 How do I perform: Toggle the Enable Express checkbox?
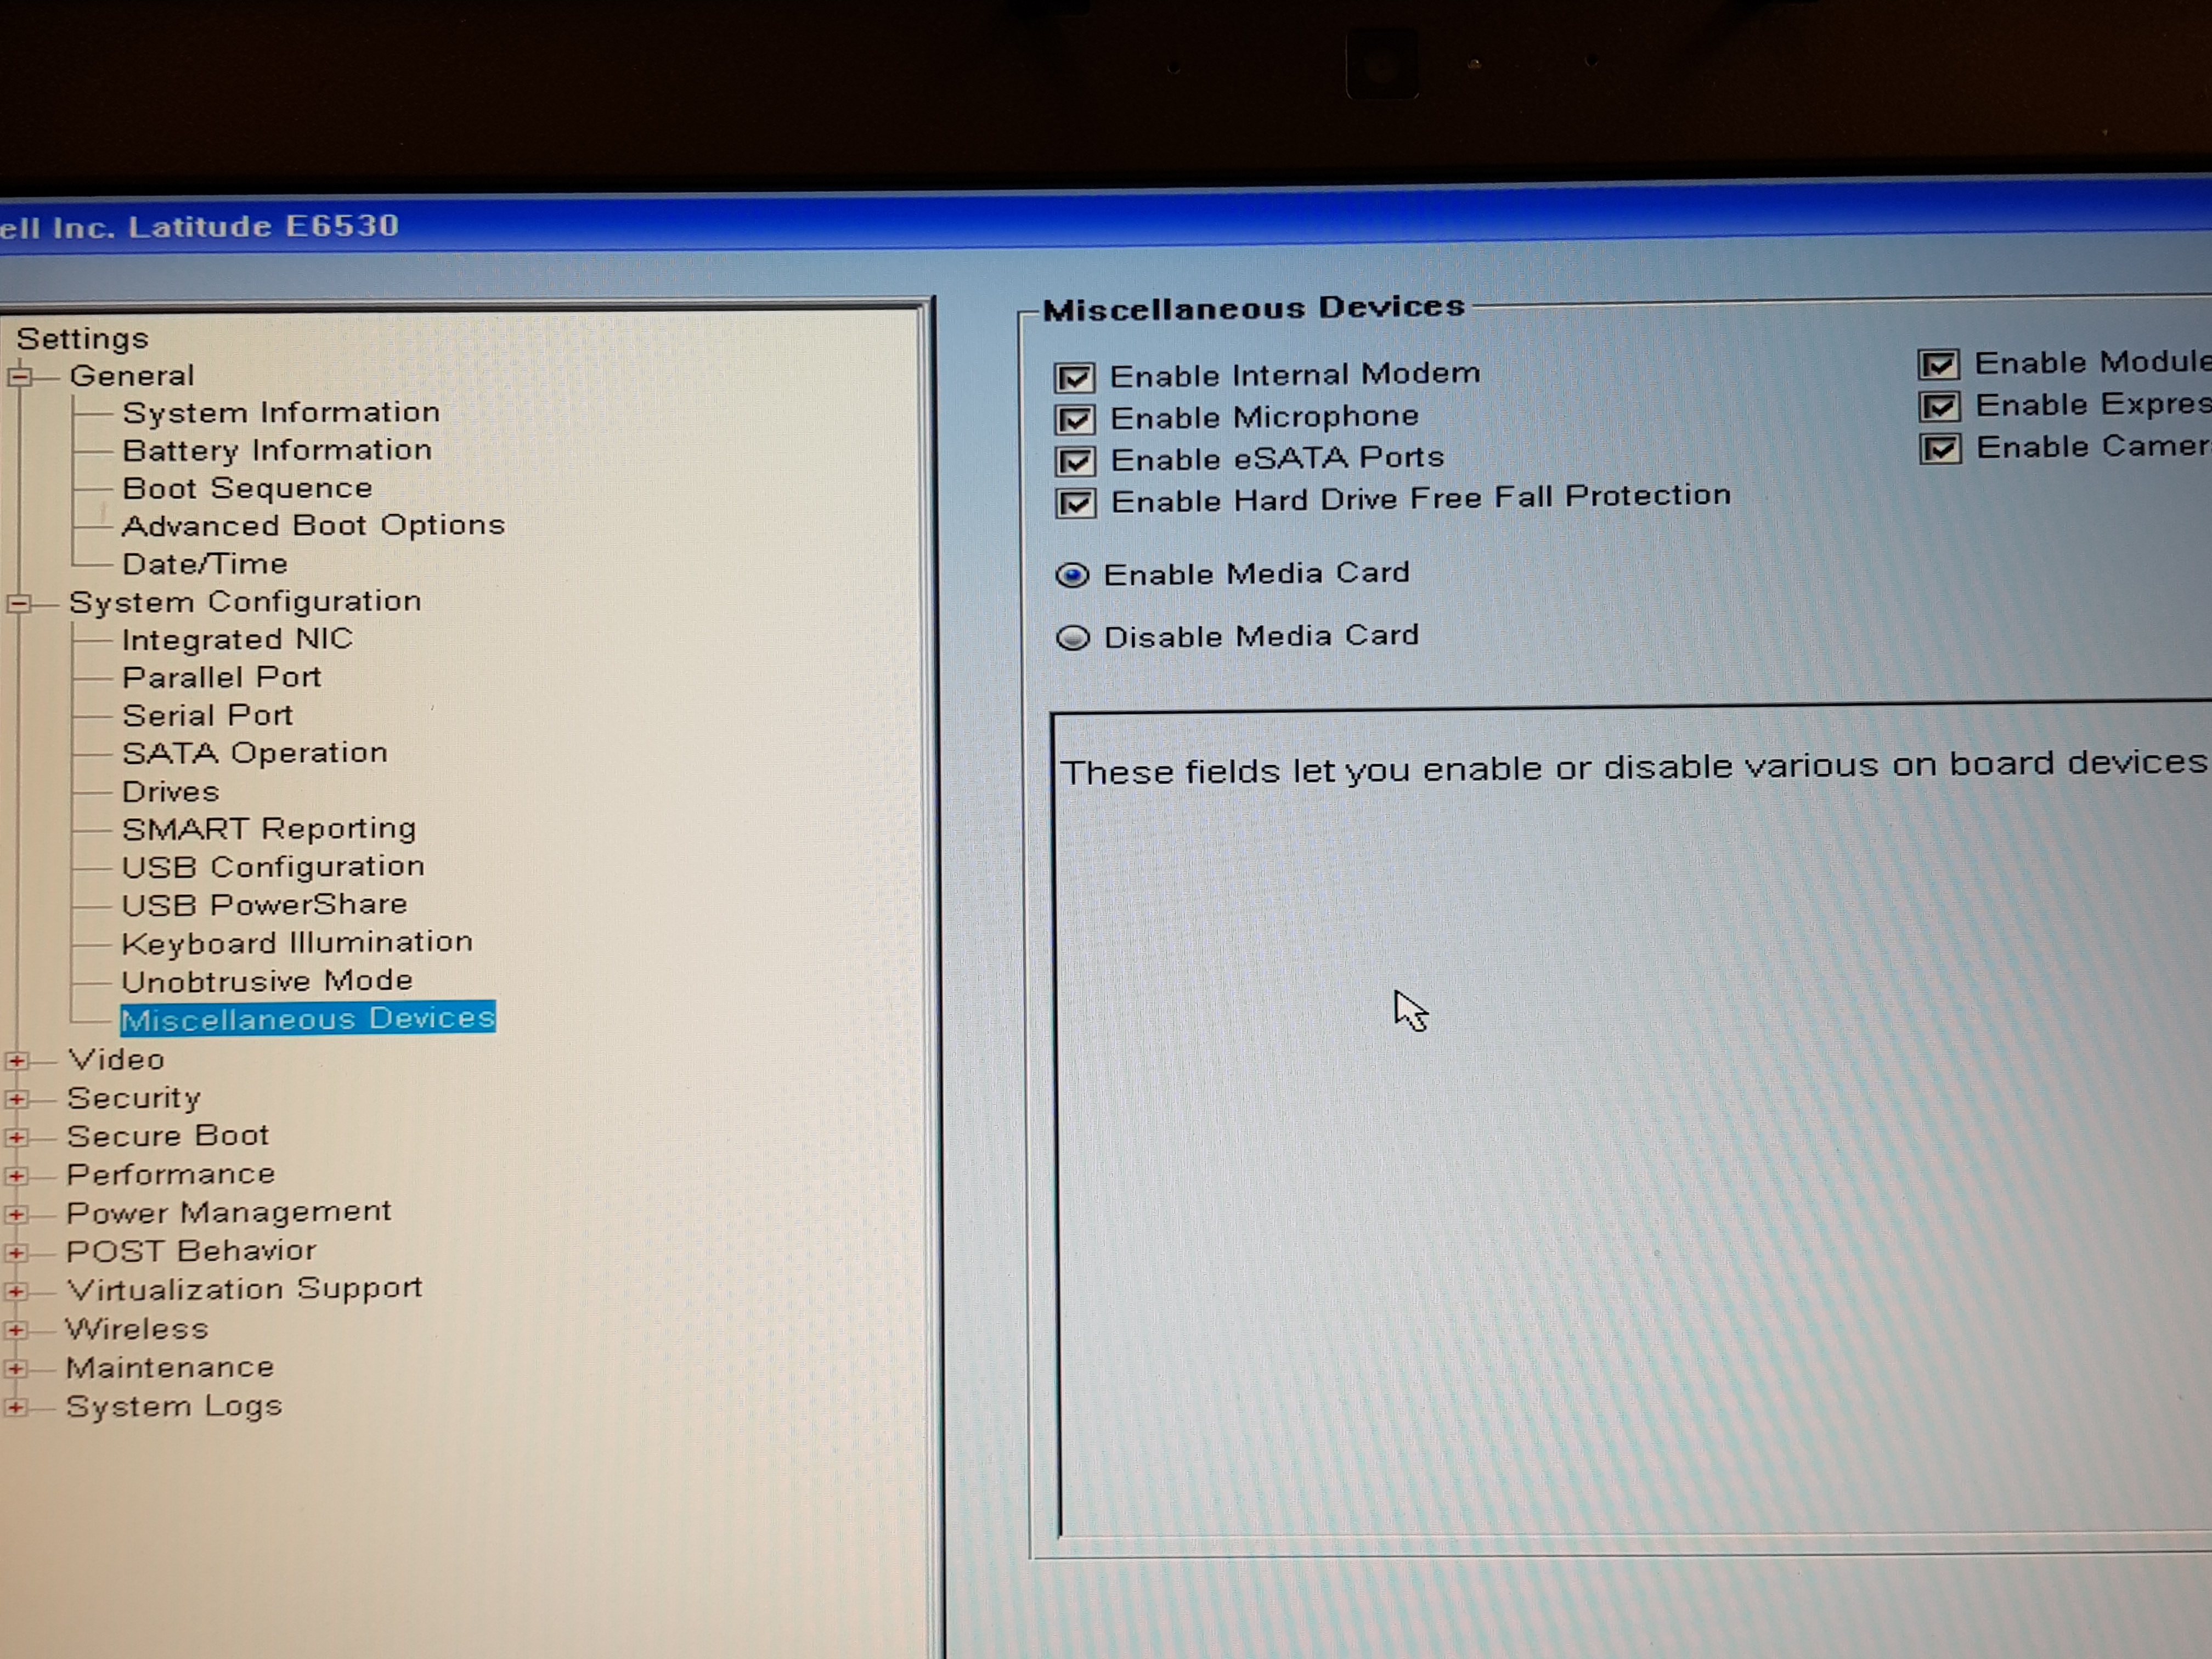pos(1940,407)
